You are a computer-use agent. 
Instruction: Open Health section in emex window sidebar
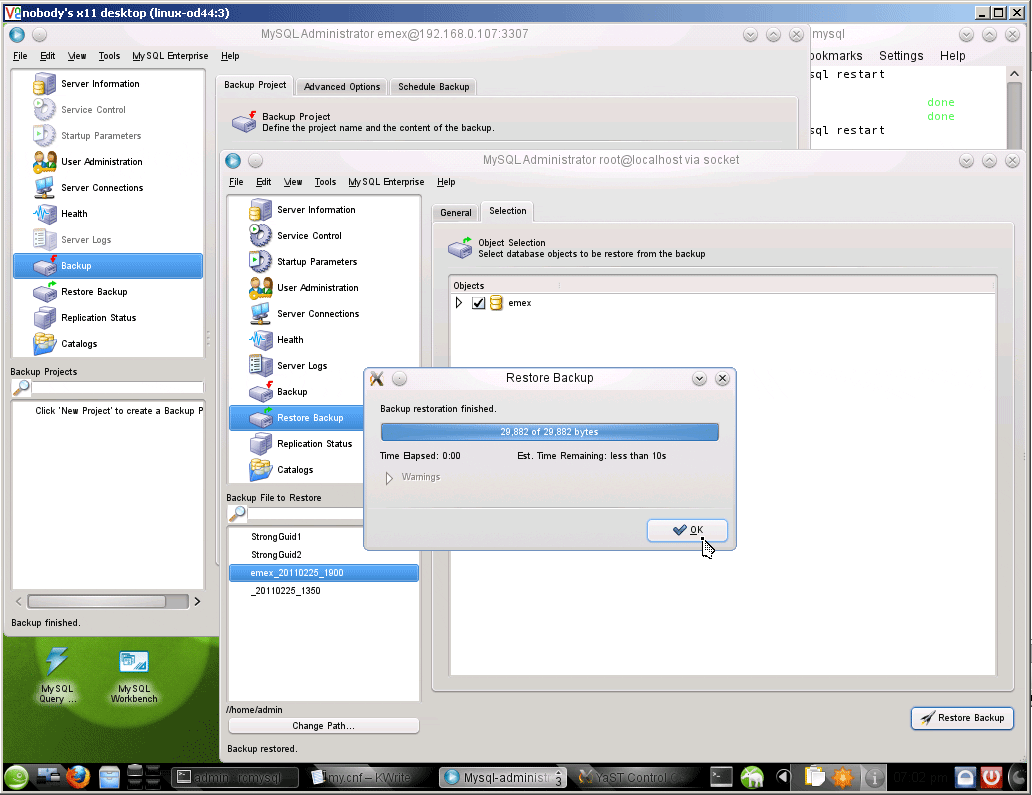pyautogui.click(x=108, y=213)
